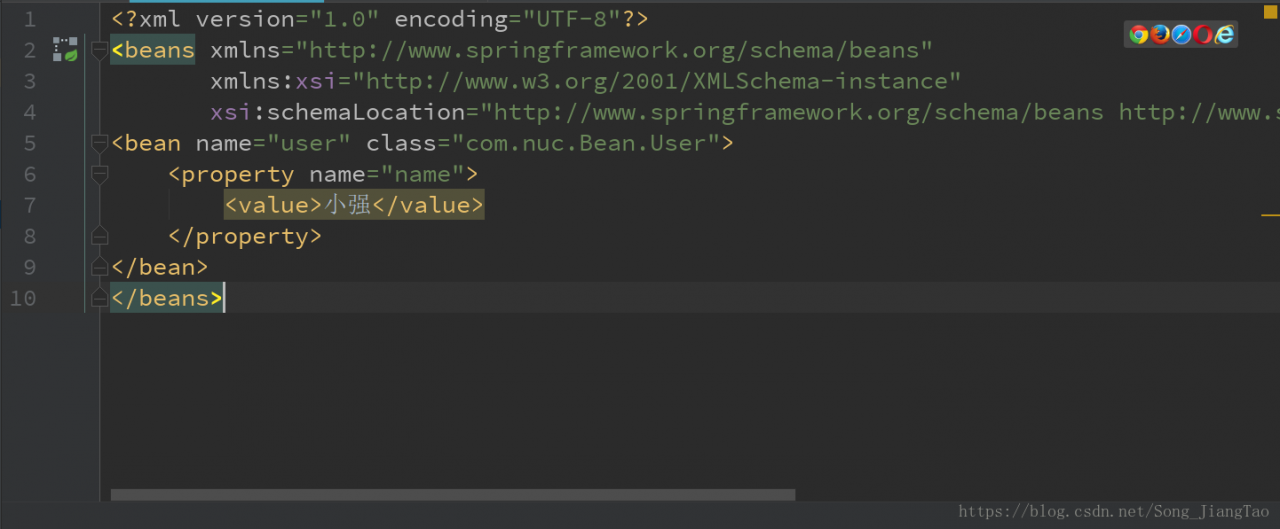This screenshot has width=1280, height=529.
Task: Collapse the beans root tag fold
Action: click(99, 50)
